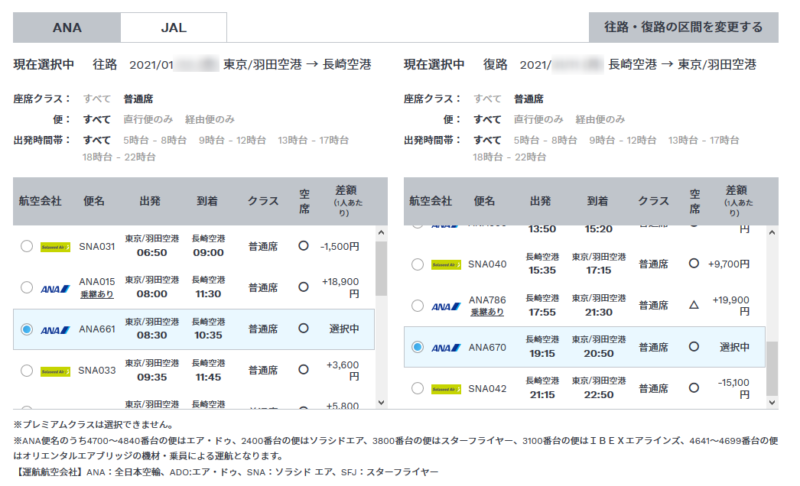
Task: Click arrival time 22:50 of SNA042
Action: pos(598,395)
